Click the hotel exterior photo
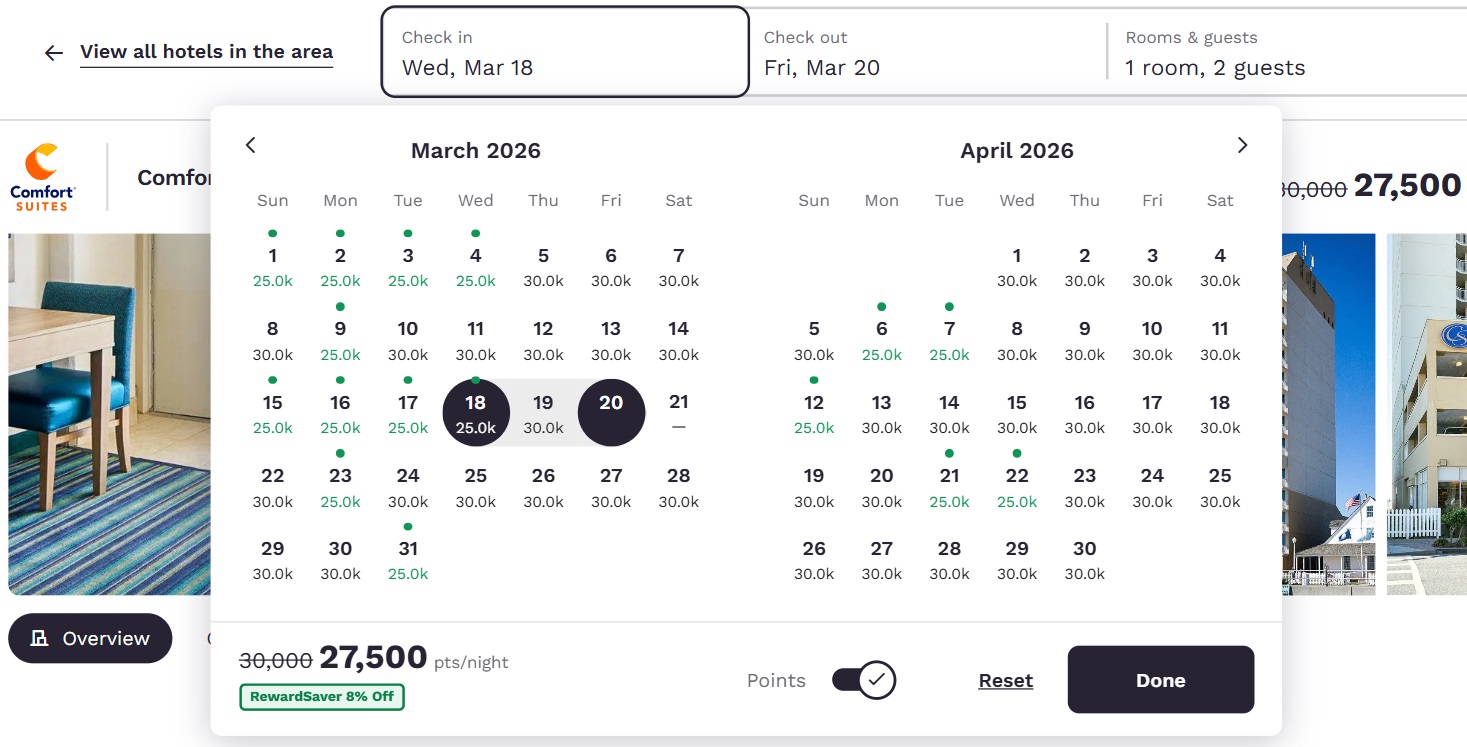1467x747 pixels. (1330, 413)
